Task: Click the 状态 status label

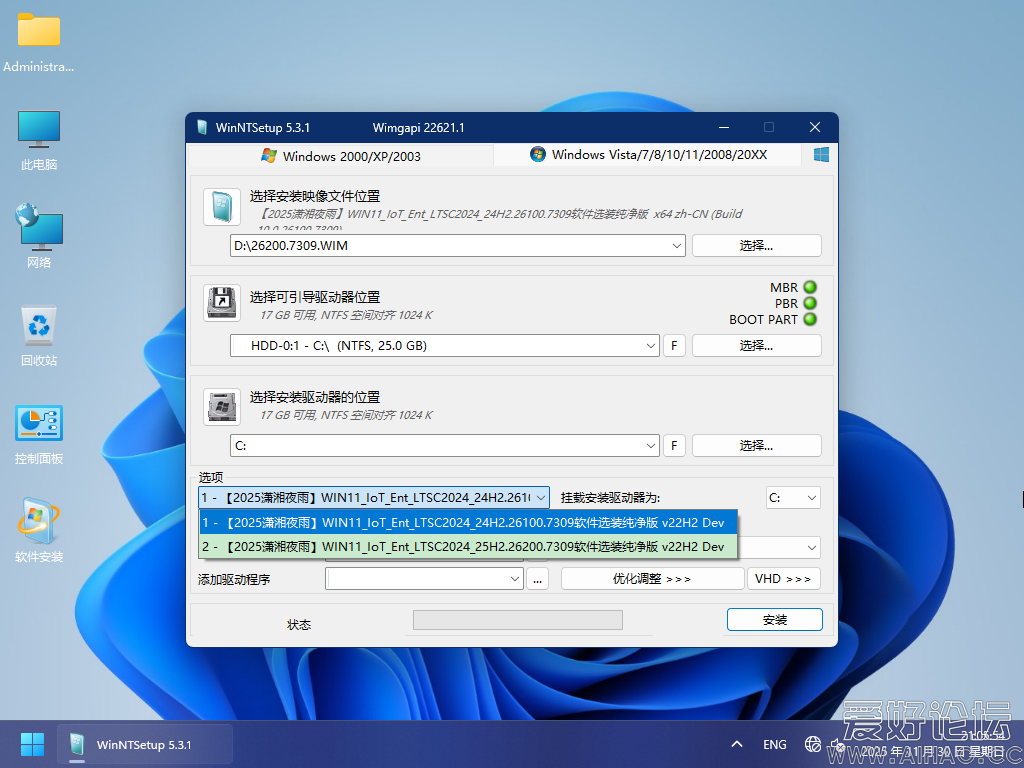Action: click(299, 625)
